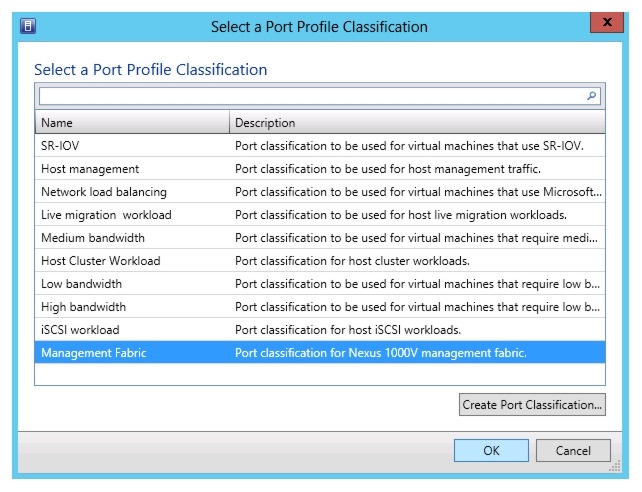Click in the search filter field

310,96
